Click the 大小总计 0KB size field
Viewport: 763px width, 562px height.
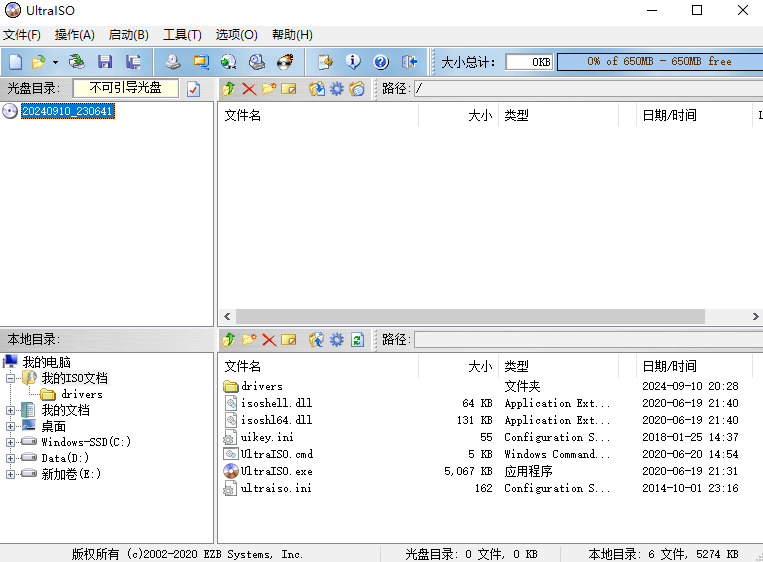coord(529,62)
